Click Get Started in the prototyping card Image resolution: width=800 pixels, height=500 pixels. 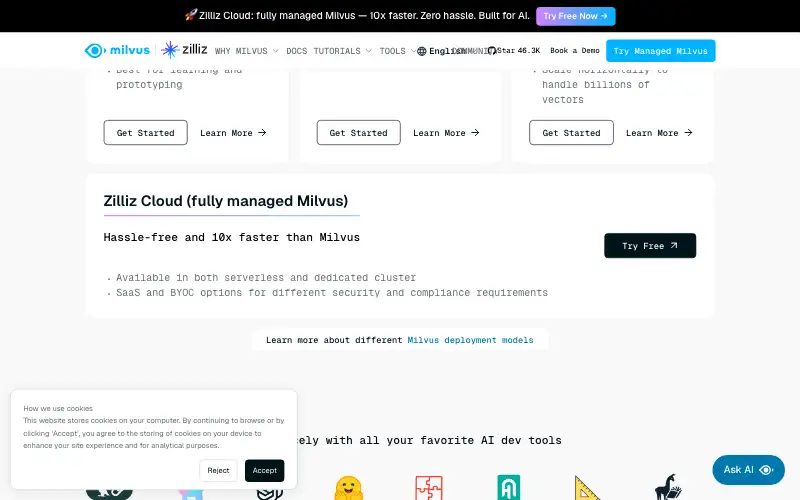[x=145, y=133]
